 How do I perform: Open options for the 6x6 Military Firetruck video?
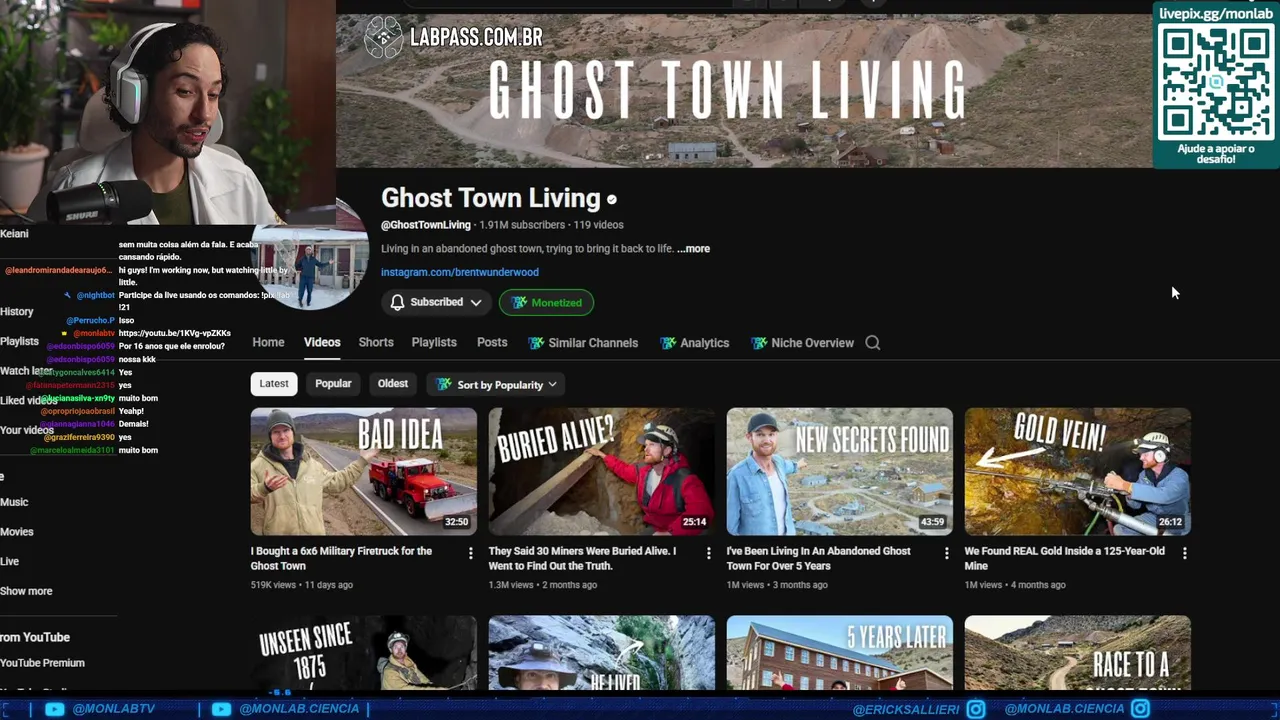[471, 553]
